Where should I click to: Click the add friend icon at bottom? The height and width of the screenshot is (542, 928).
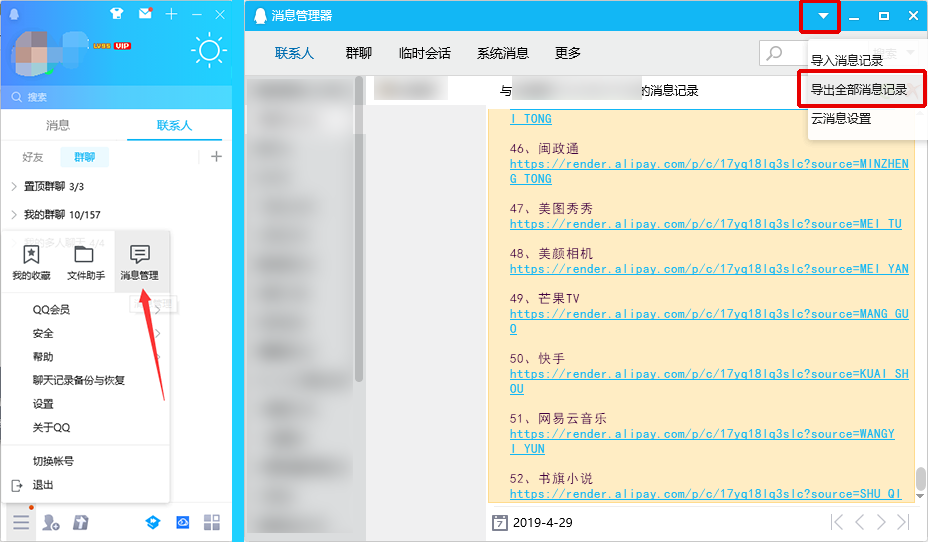(51, 522)
